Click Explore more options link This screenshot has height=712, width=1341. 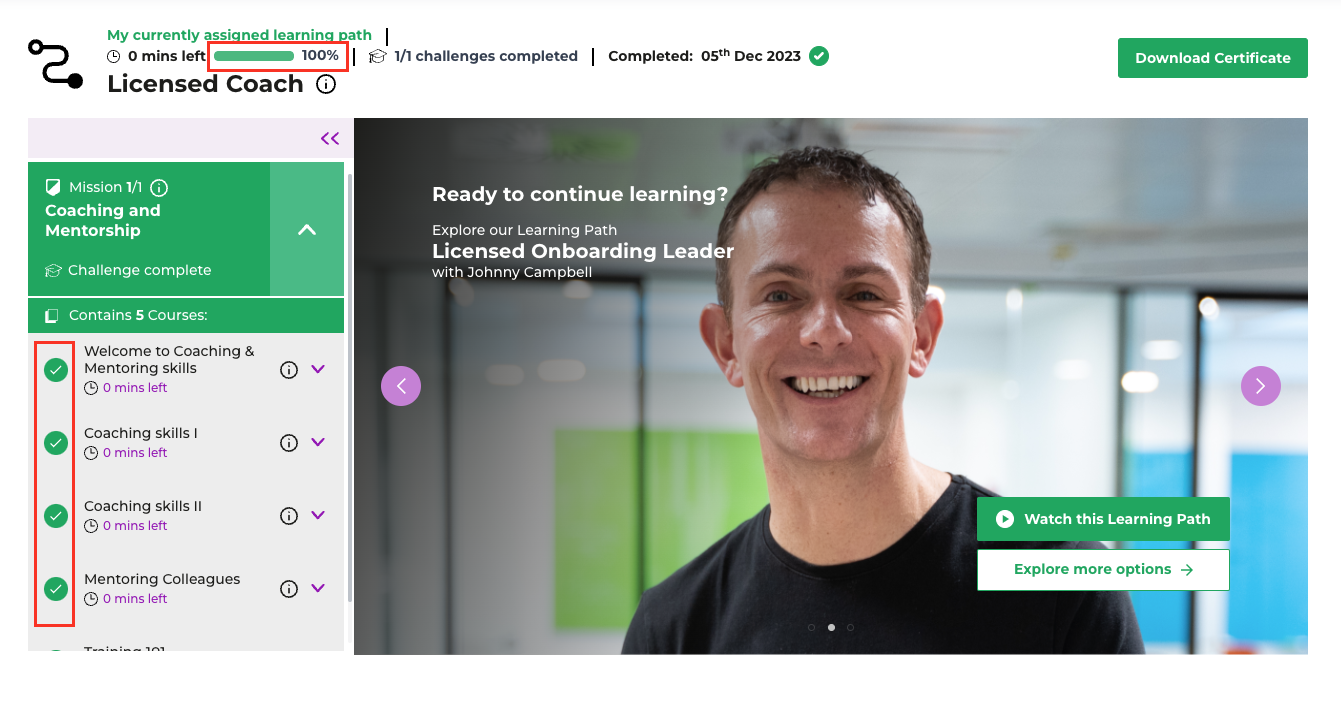(1103, 570)
